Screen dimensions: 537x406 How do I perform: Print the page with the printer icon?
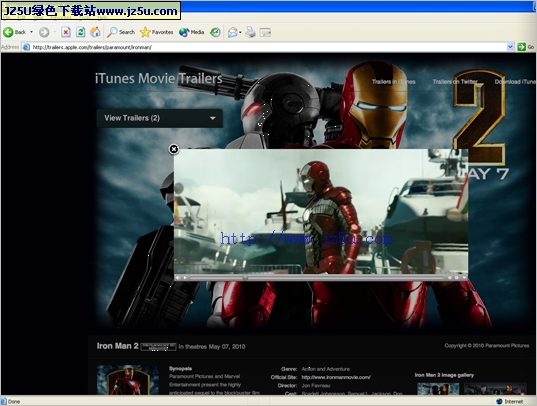[250, 32]
